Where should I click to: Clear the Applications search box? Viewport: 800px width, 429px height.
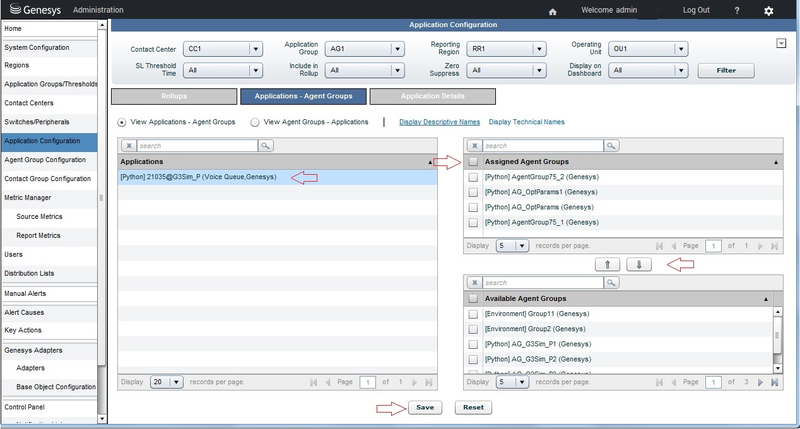129,146
